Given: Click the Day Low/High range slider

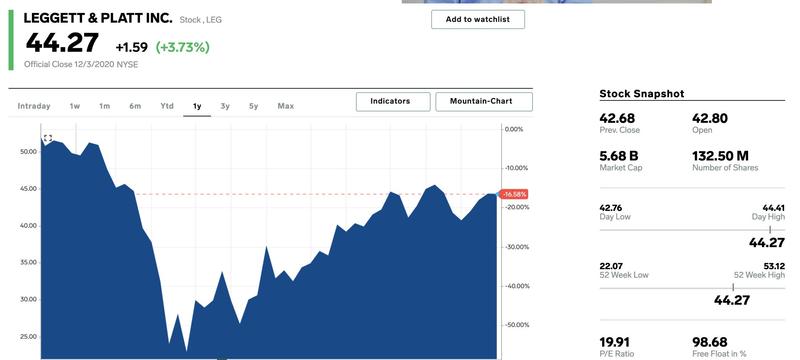Looking at the screenshot, I should [x=692, y=230].
